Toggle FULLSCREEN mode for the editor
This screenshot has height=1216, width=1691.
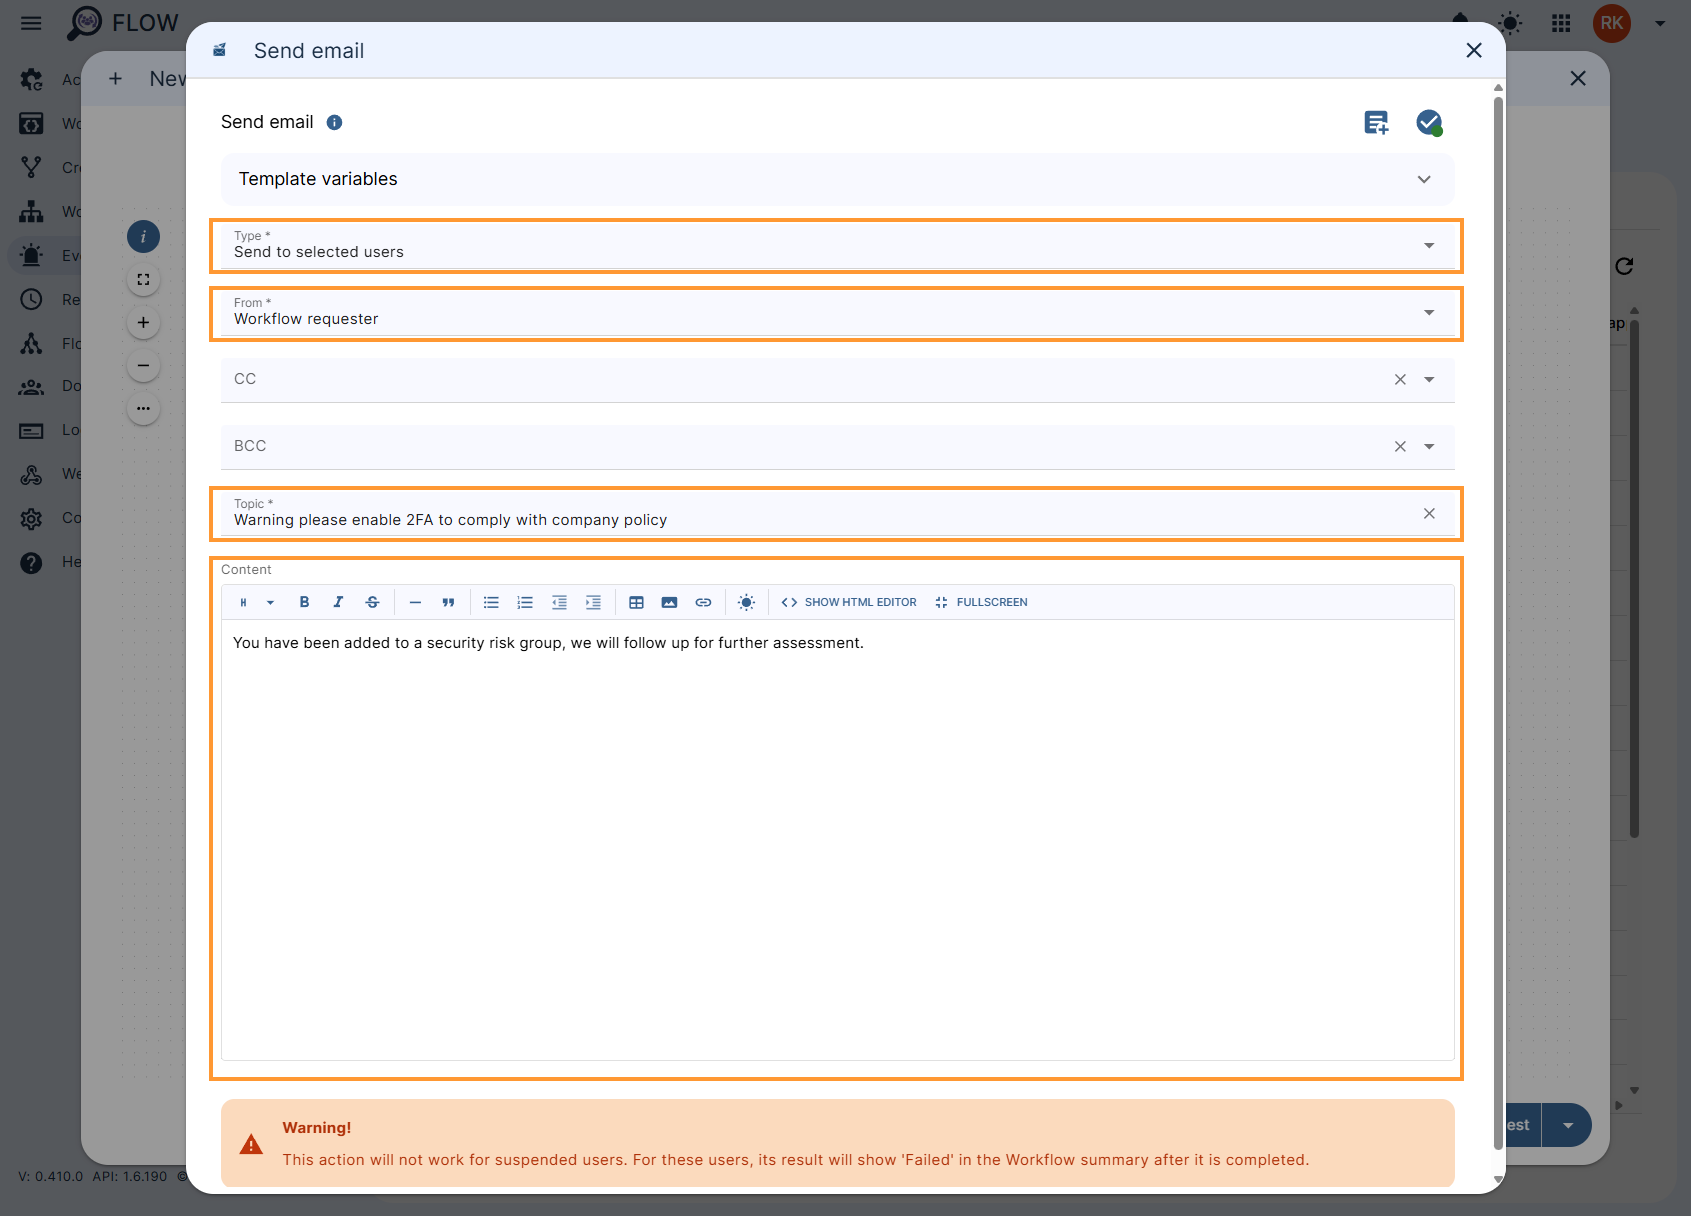pos(981,602)
